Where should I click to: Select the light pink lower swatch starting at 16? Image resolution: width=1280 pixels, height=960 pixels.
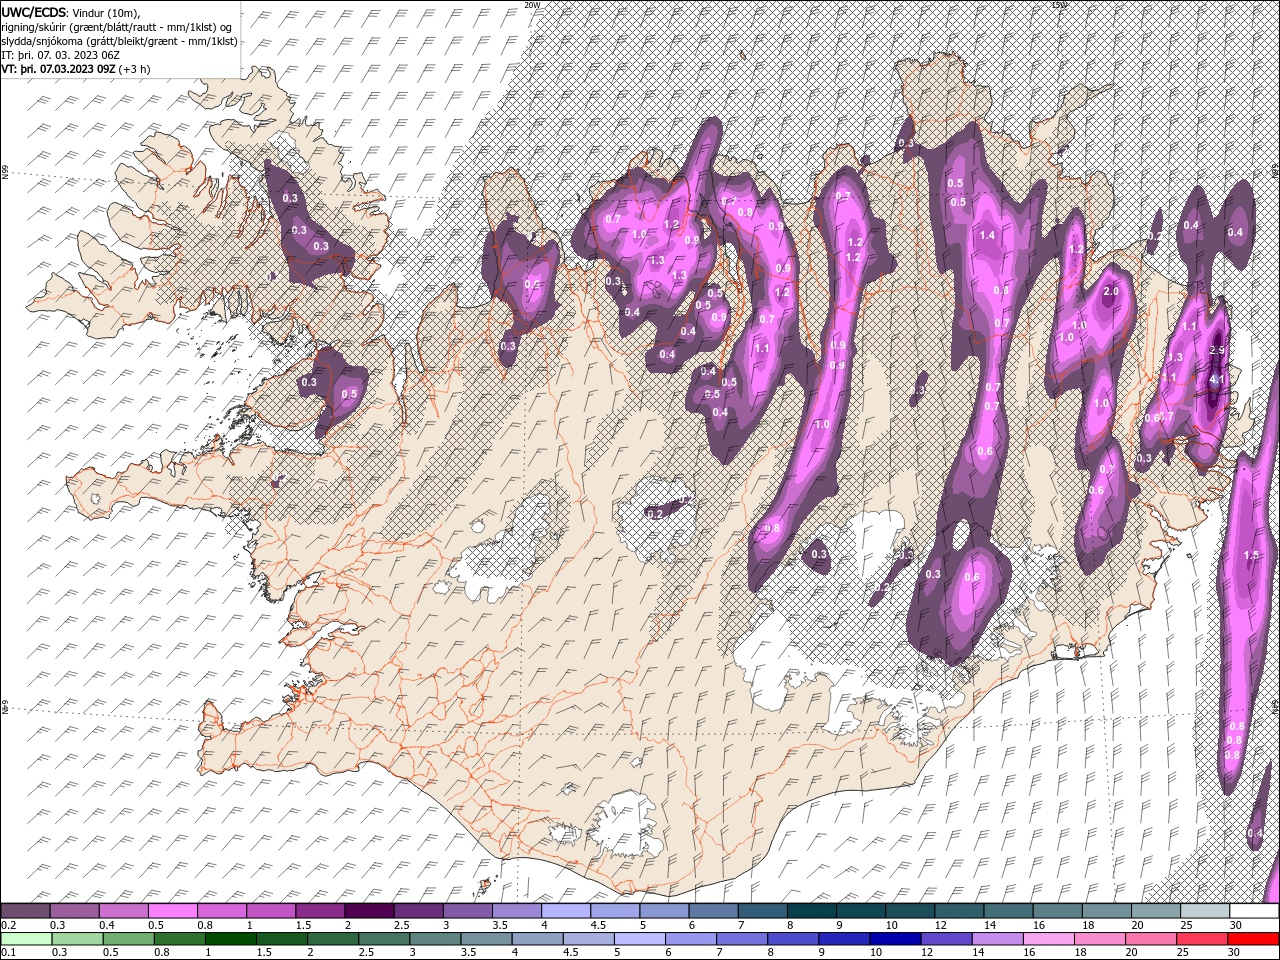click(1049, 938)
